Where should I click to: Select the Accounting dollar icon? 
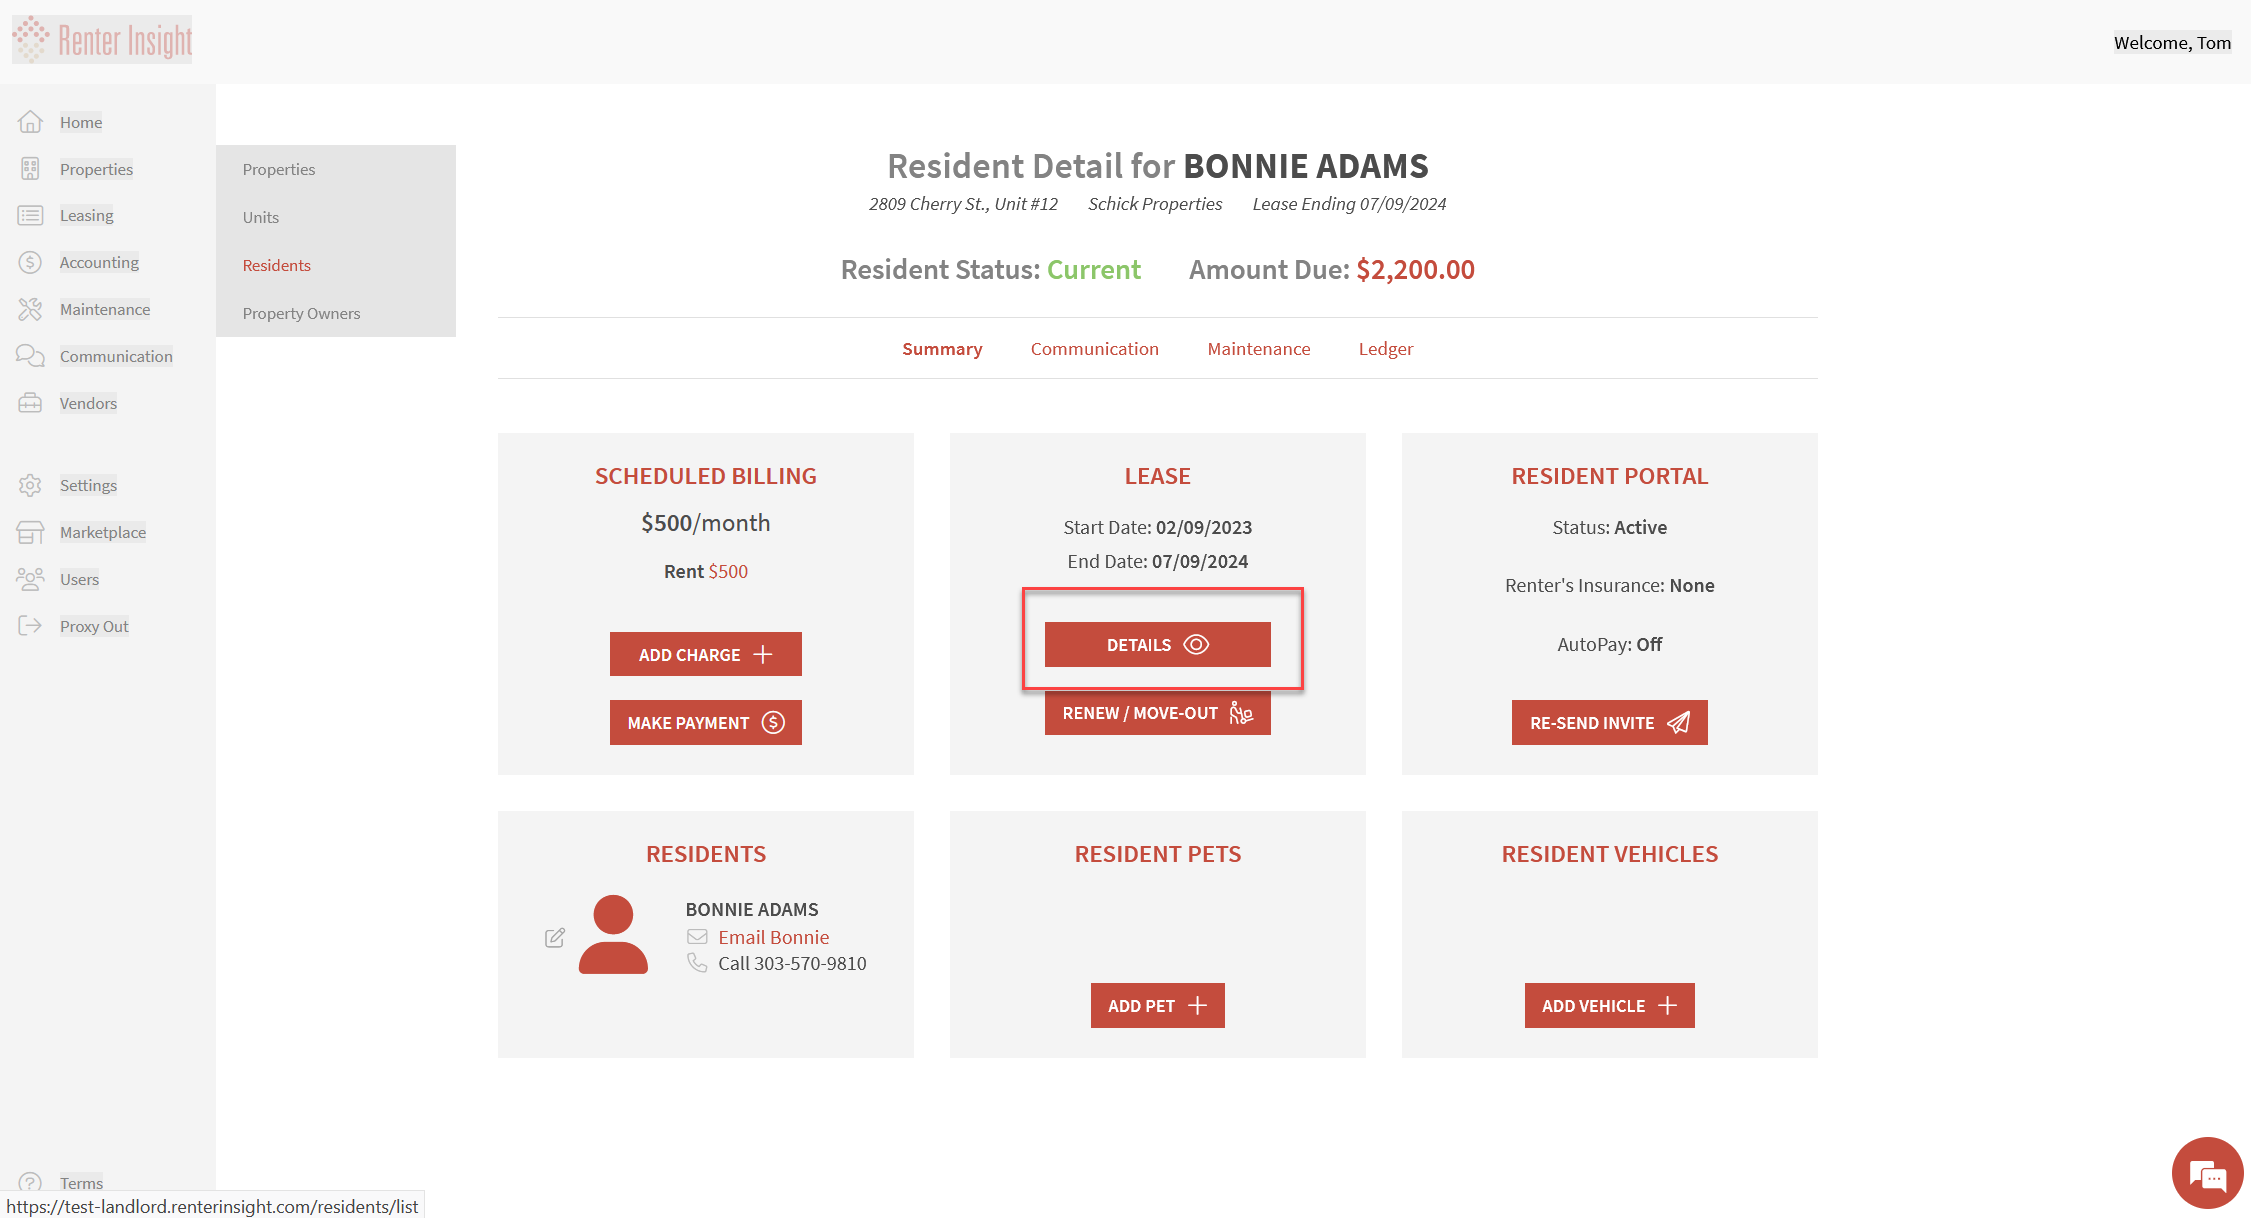coord(30,262)
